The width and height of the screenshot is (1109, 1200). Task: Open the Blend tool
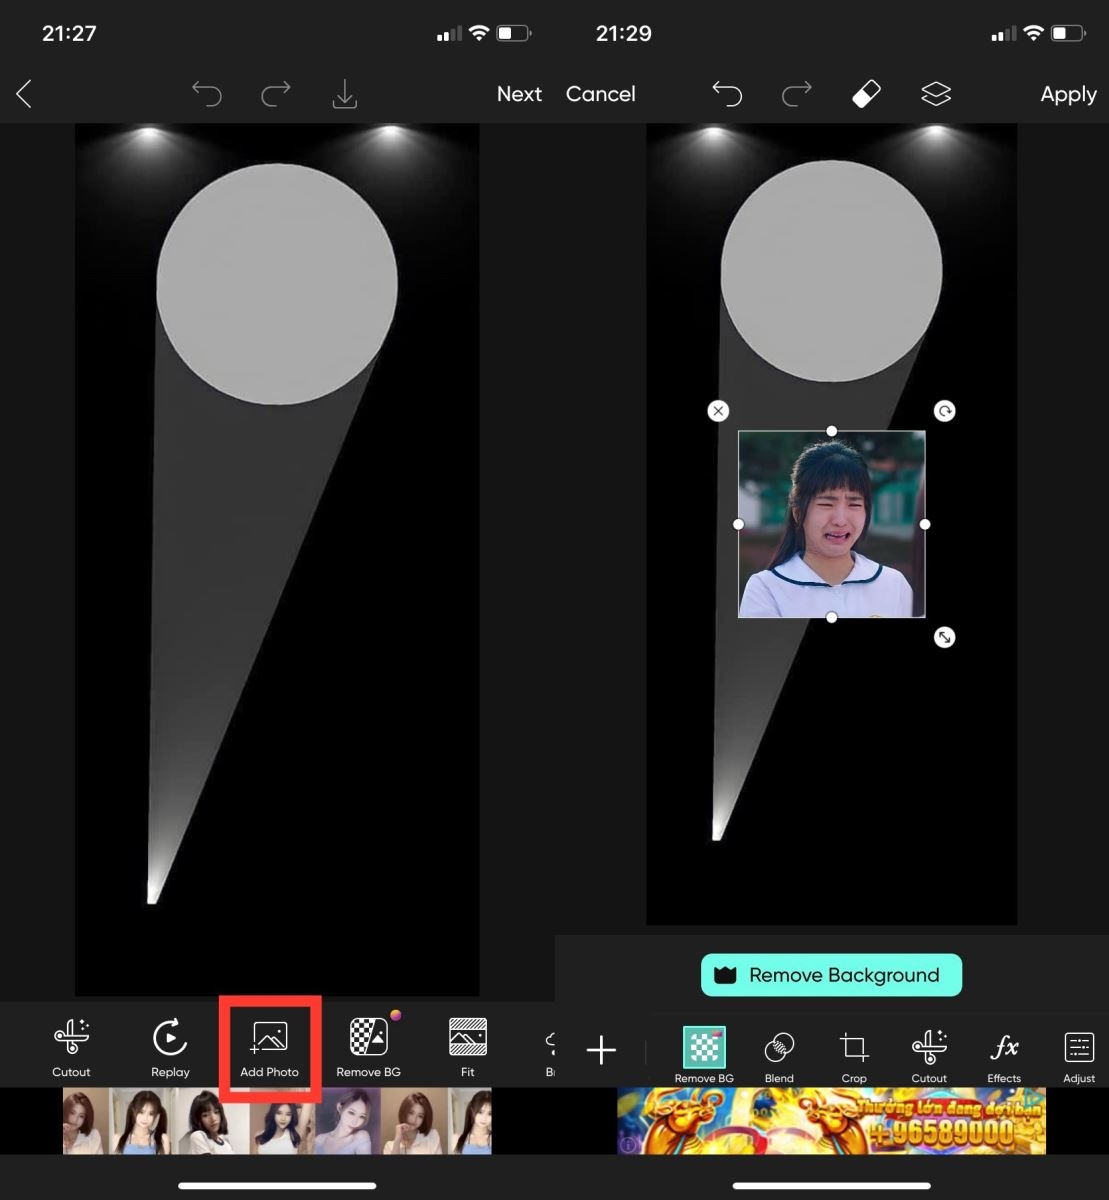pyautogui.click(x=779, y=1057)
